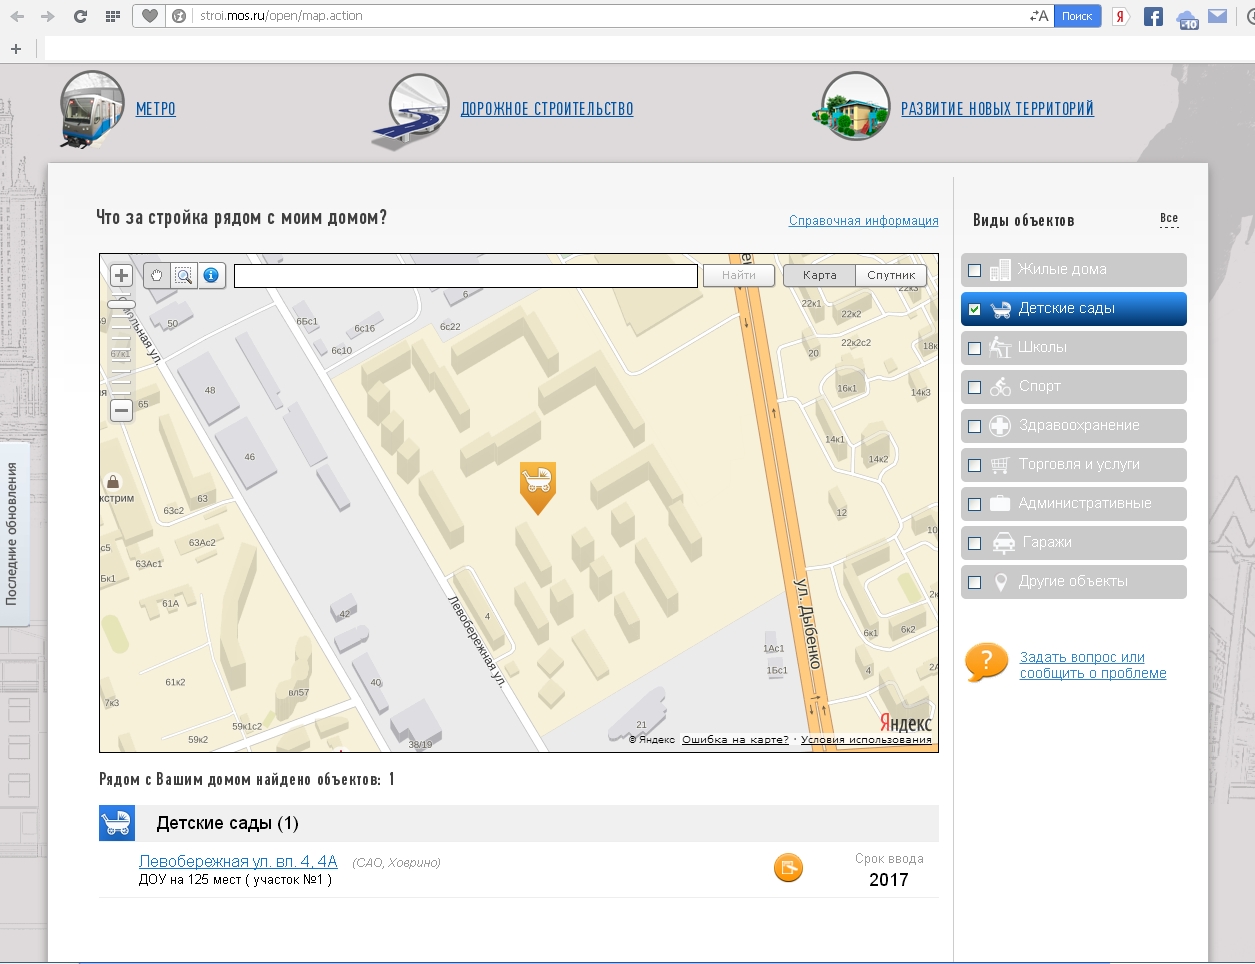1255x964 pixels.
Task: Click the map zoom out minus button
Action: pyautogui.click(x=121, y=410)
